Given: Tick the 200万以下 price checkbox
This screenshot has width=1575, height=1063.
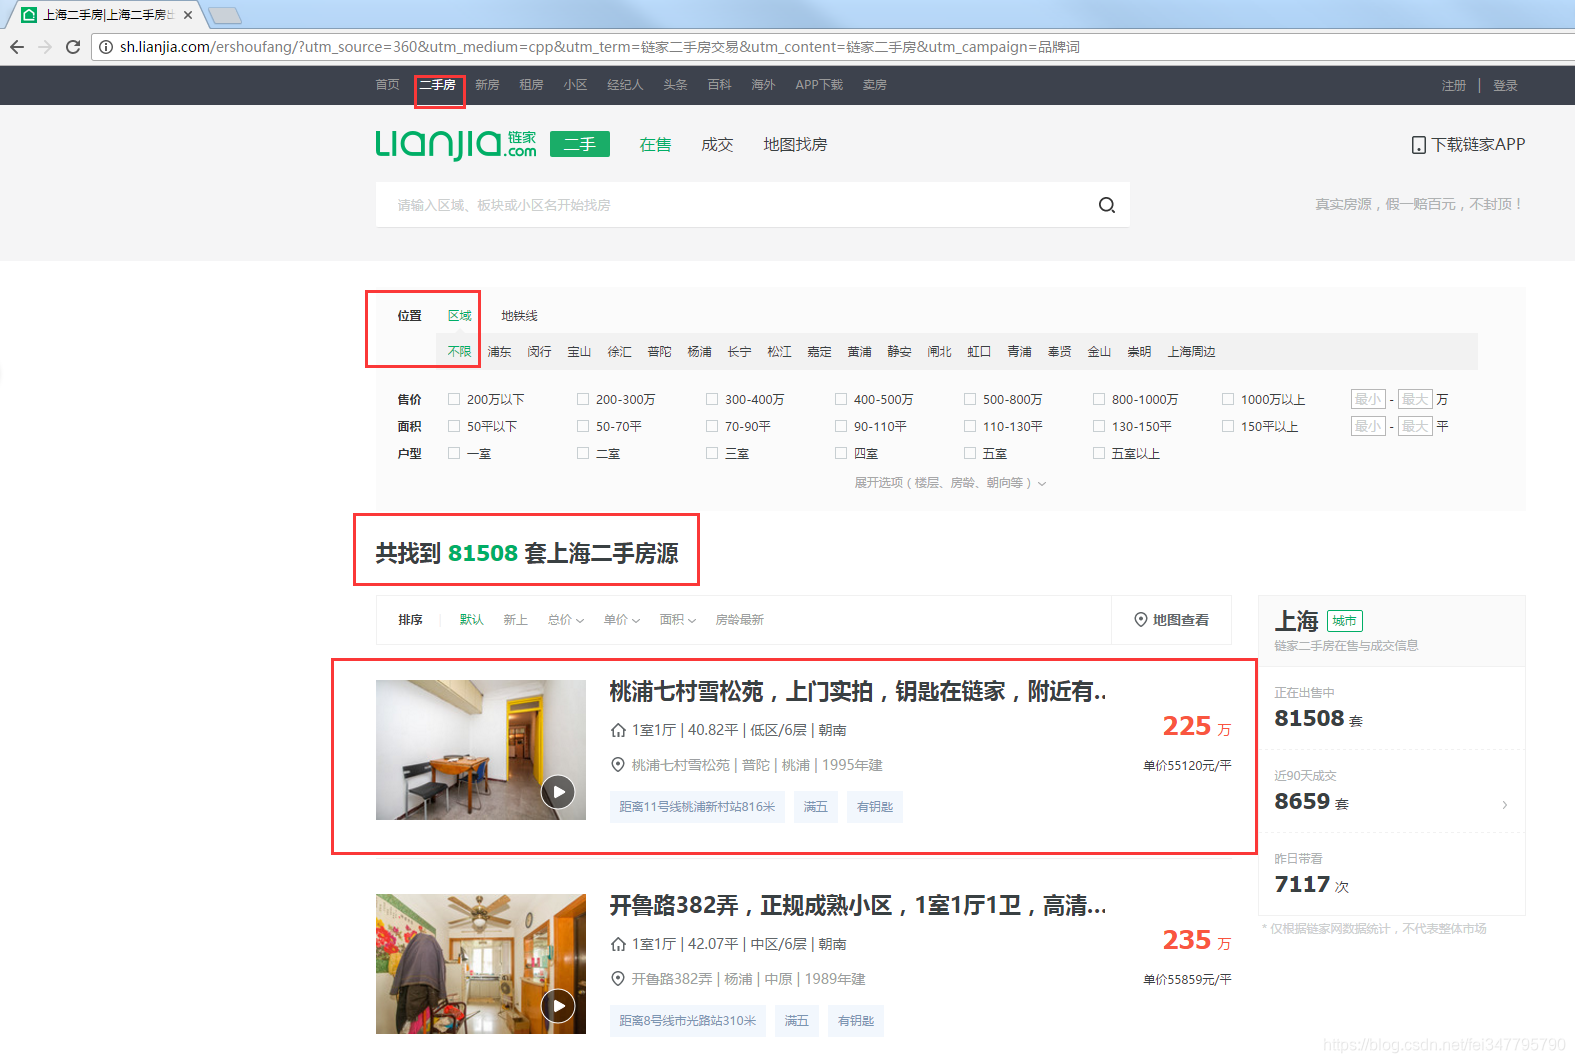Looking at the screenshot, I should [x=454, y=399].
